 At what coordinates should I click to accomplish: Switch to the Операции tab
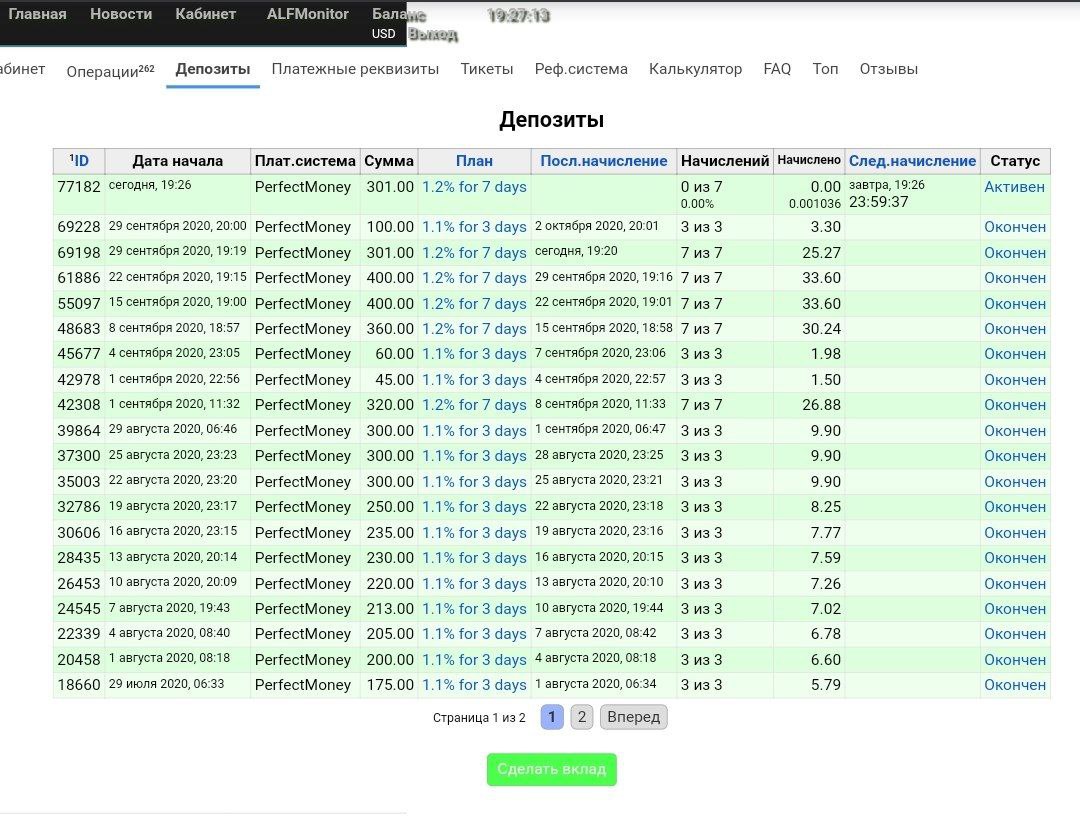[x=110, y=71]
